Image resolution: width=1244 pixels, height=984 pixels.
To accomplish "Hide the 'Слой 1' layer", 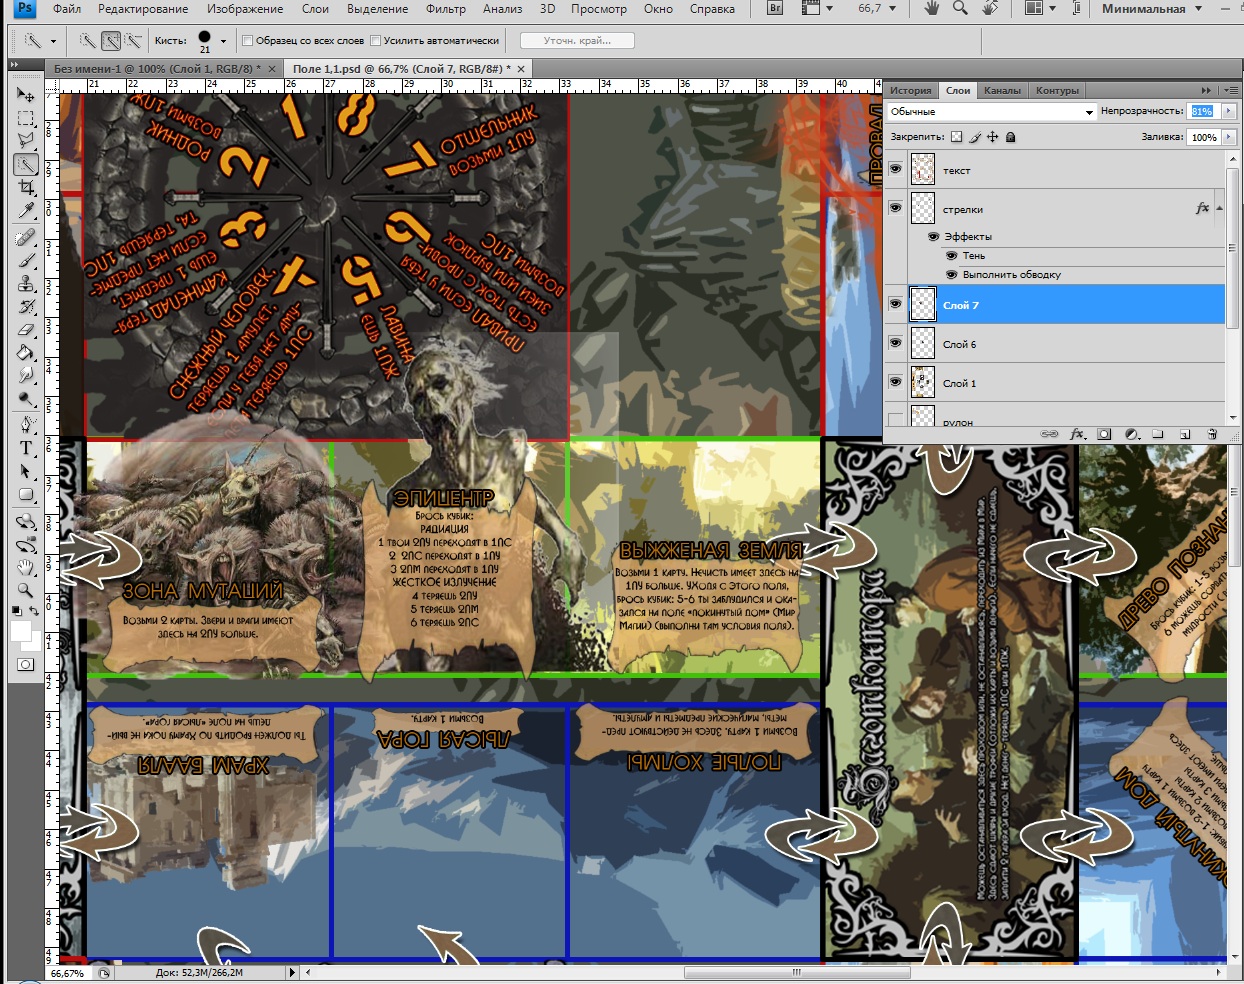I will (895, 382).
